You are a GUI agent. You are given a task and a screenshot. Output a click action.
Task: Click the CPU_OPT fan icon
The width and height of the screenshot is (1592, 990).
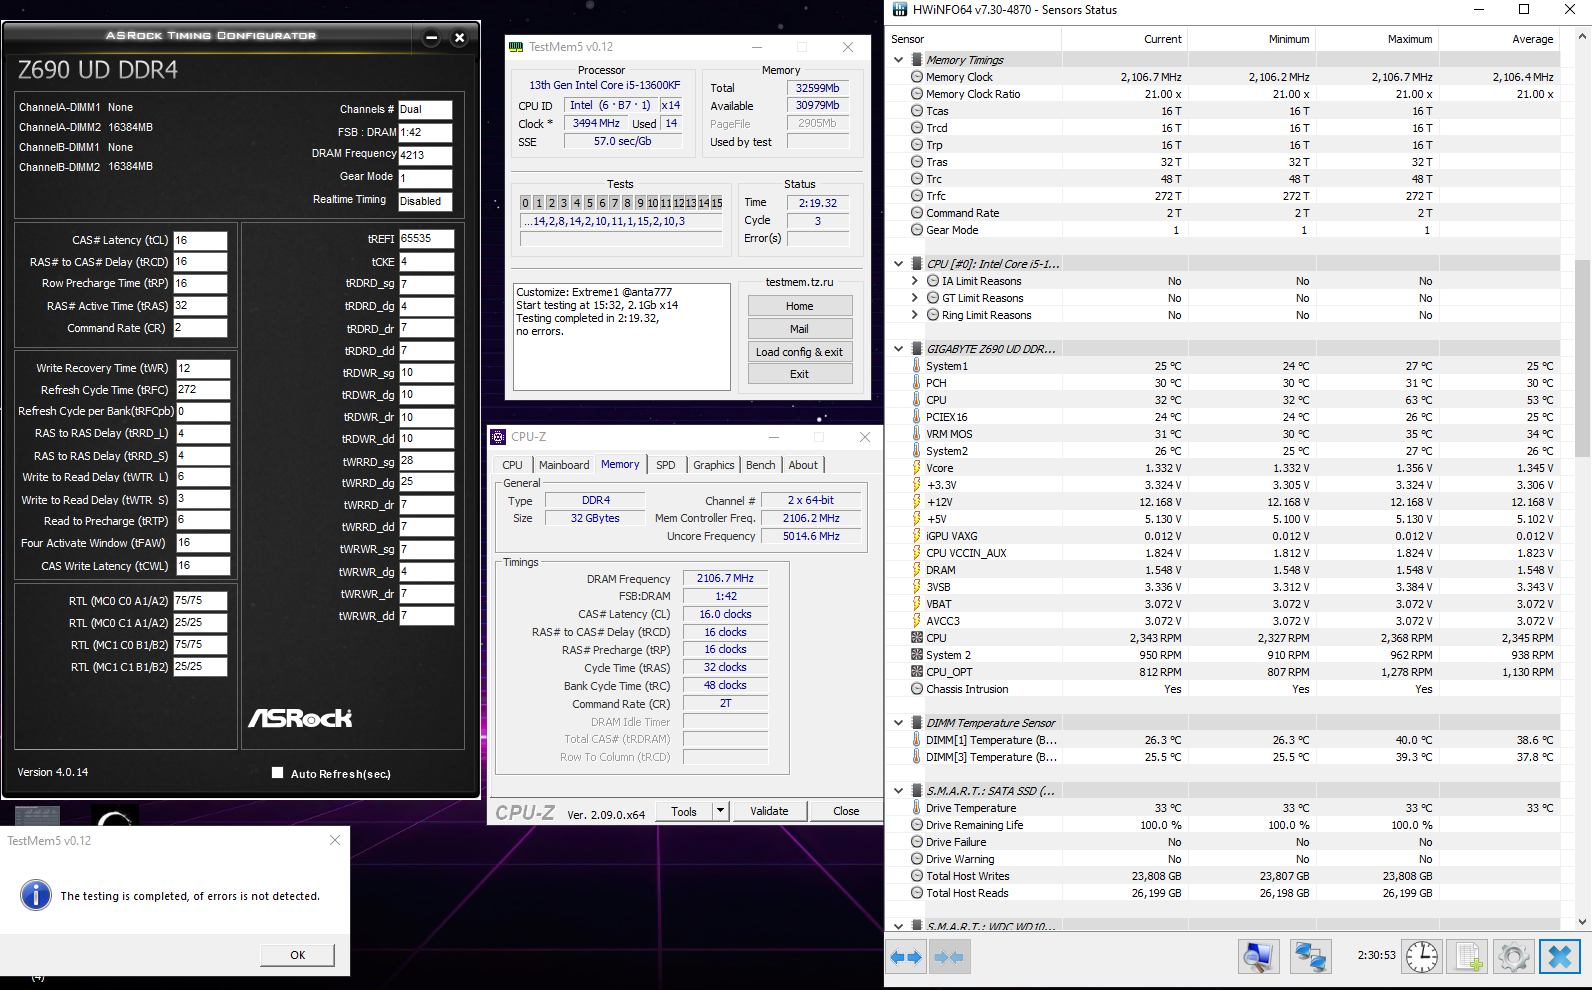tap(917, 672)
